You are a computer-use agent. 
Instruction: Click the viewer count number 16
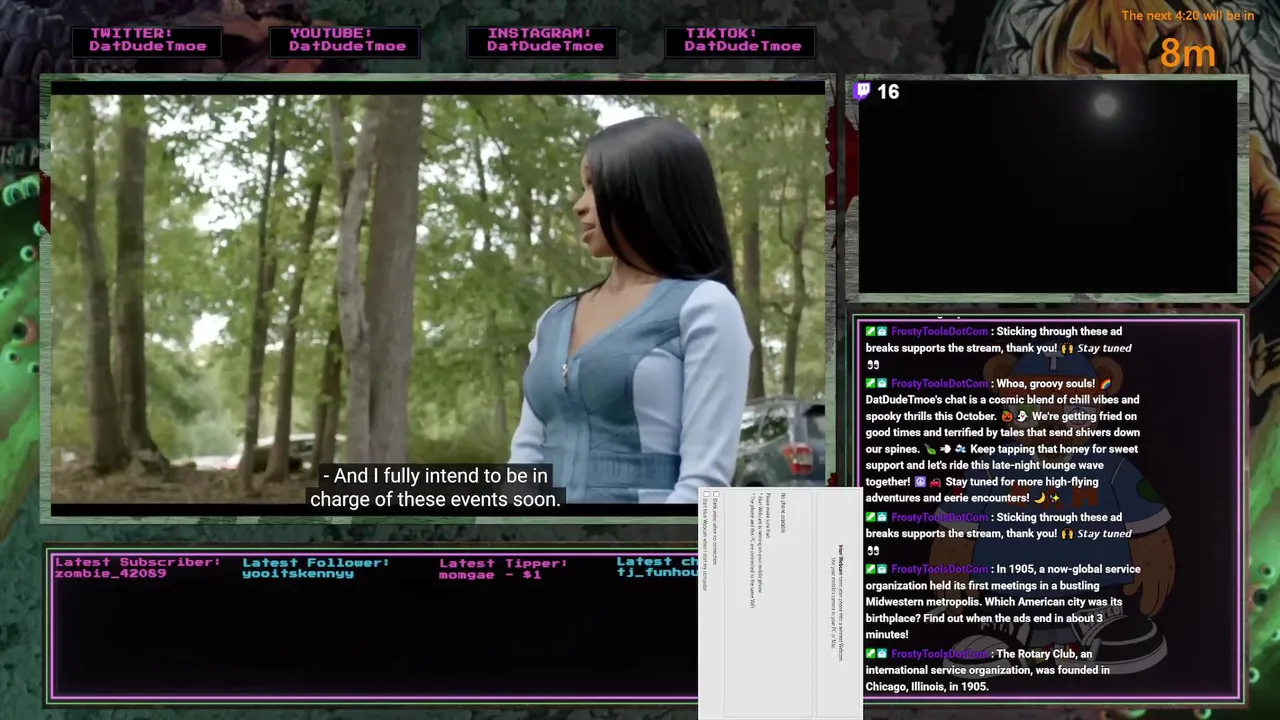(888, 92)
